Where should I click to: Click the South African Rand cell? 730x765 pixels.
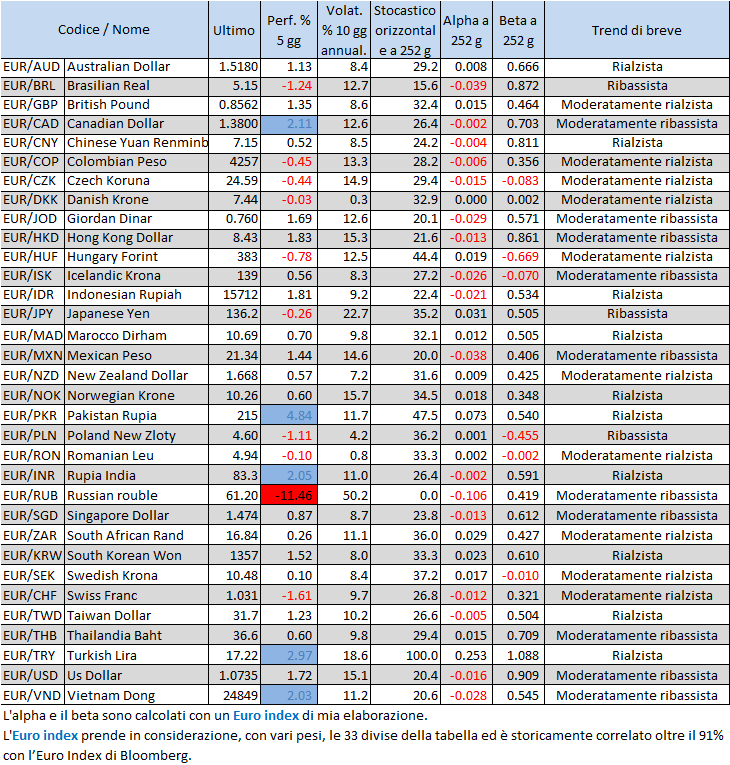[137, 536]
